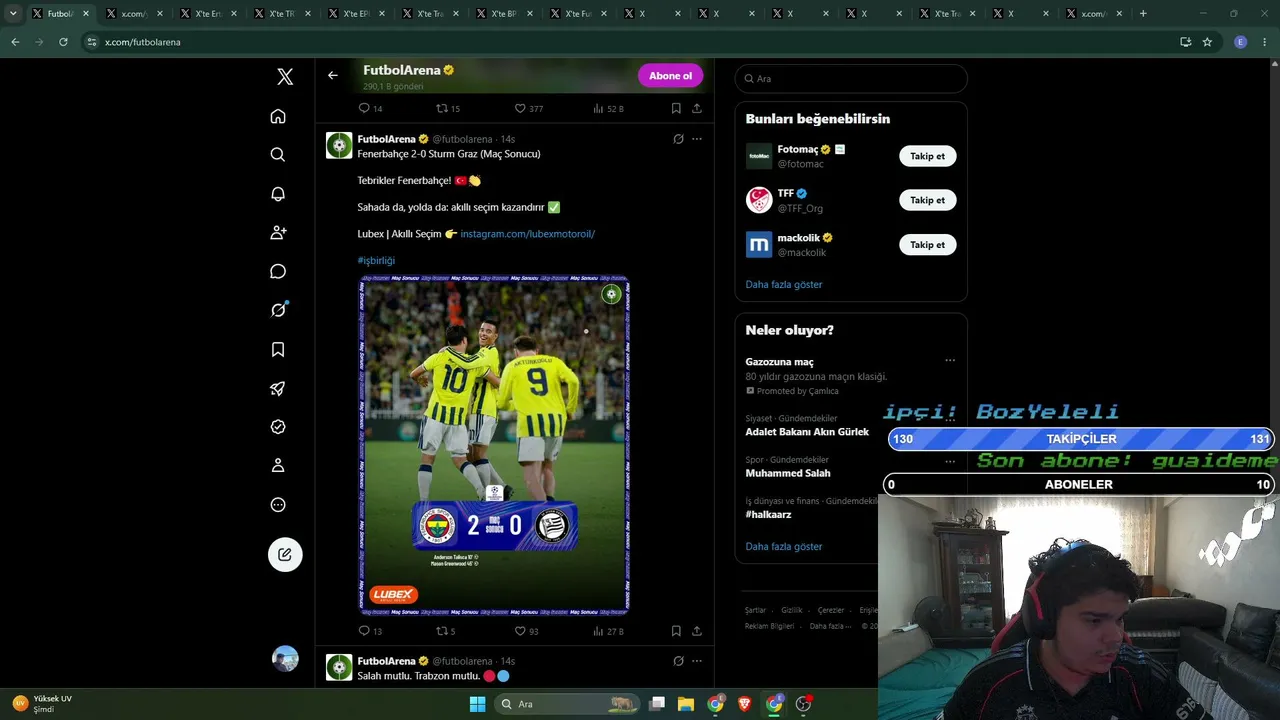Viewport: 1280px width, 720px height.
Task: Go back using the profile header arrow
Action: [x=333, y=75]
